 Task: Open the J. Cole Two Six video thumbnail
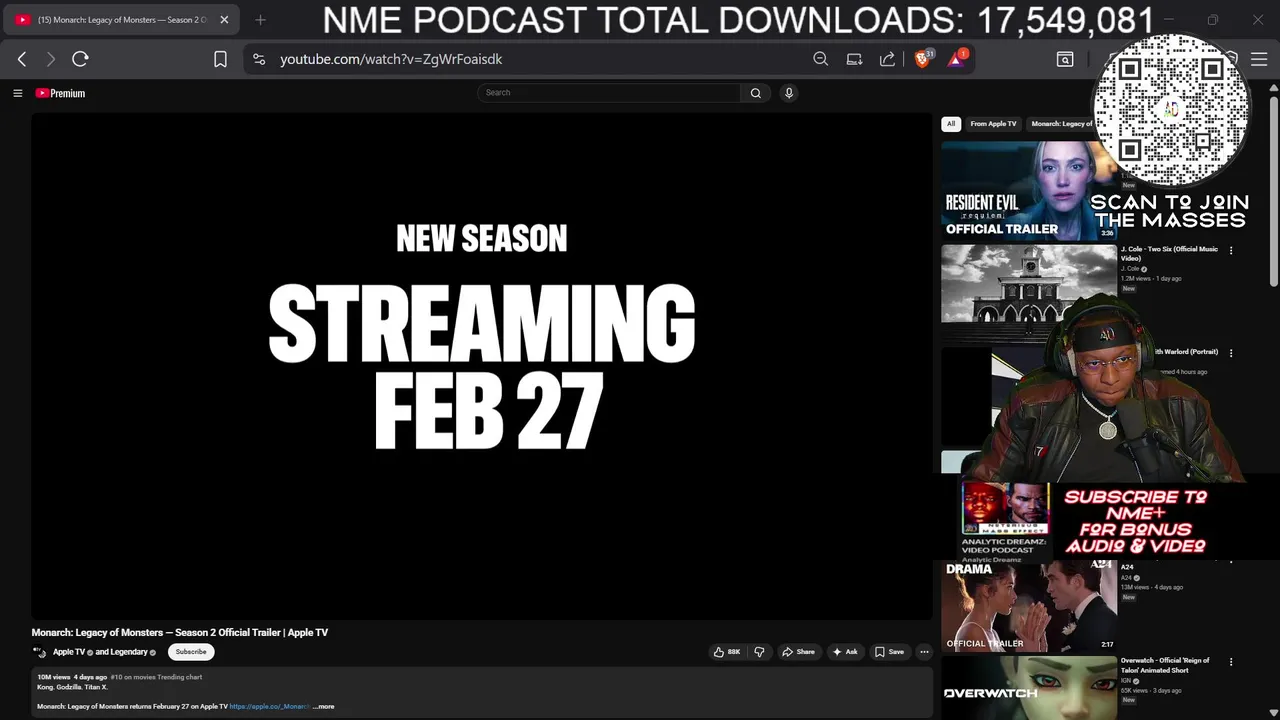pyautogui.click(x=1029, y=293)
